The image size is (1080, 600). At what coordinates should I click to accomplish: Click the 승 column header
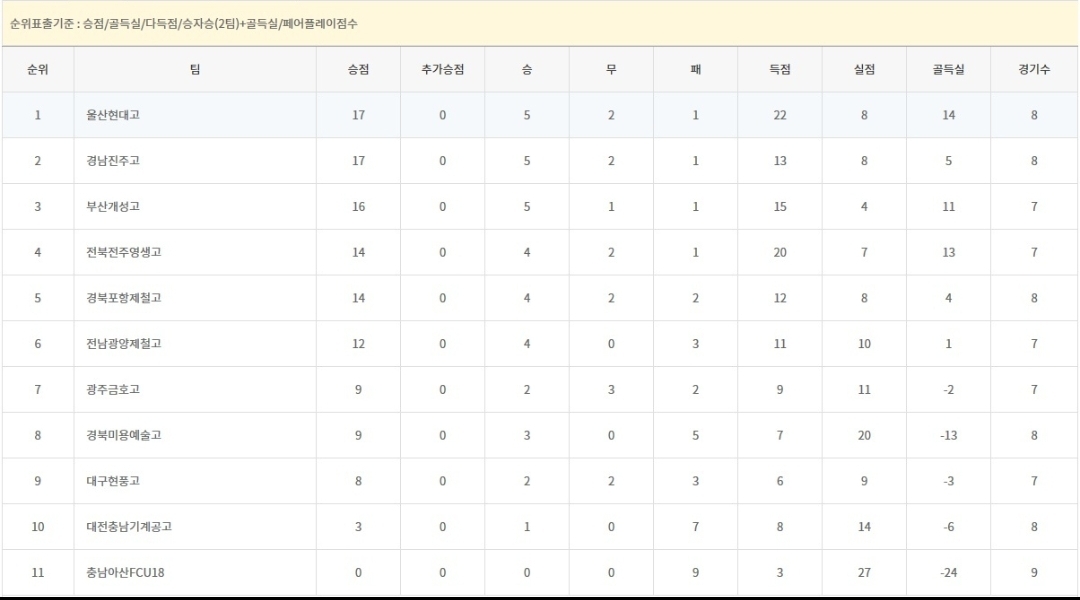[527, 70]
